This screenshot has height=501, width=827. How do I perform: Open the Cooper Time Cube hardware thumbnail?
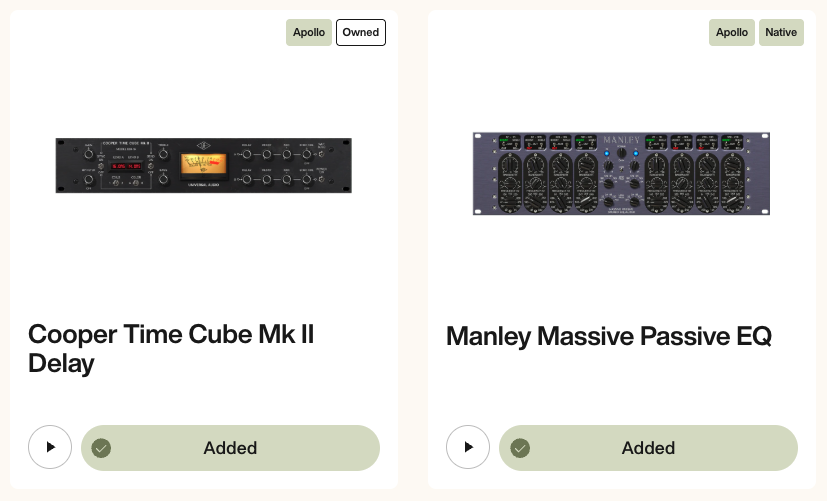[203, 165]
